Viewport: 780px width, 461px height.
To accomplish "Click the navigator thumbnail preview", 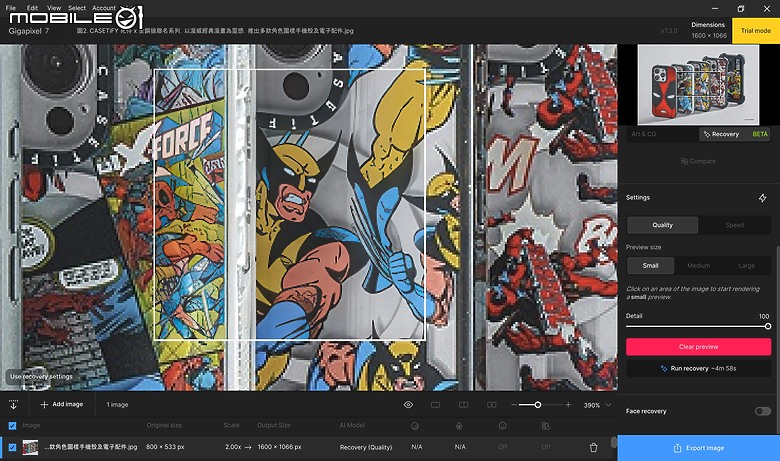I will point(698,85).
